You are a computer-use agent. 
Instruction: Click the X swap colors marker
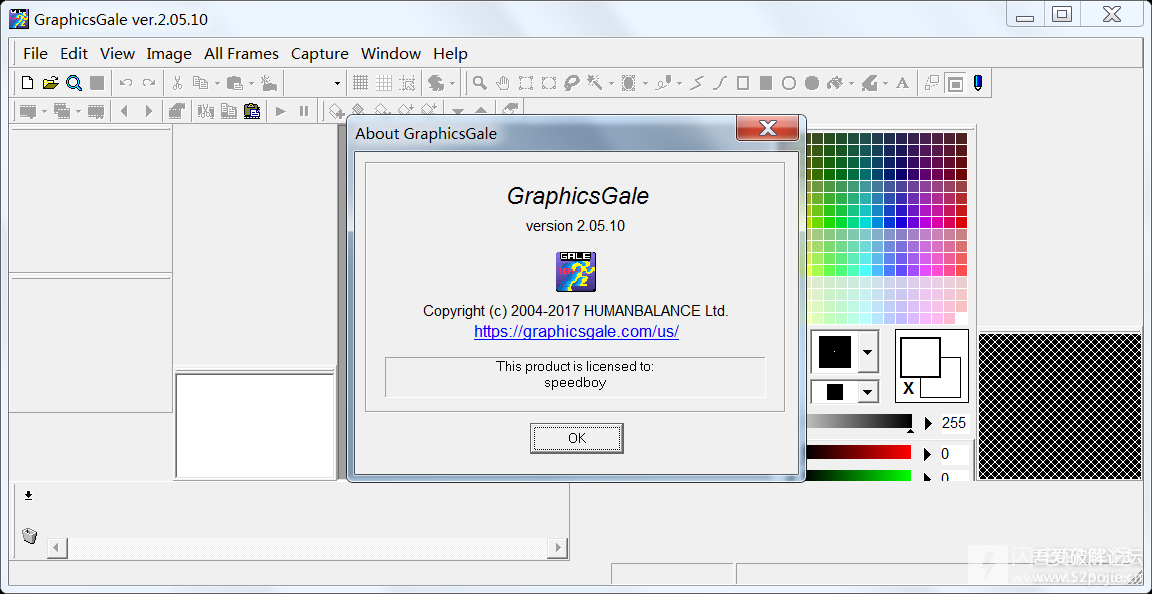coord(908,389)
